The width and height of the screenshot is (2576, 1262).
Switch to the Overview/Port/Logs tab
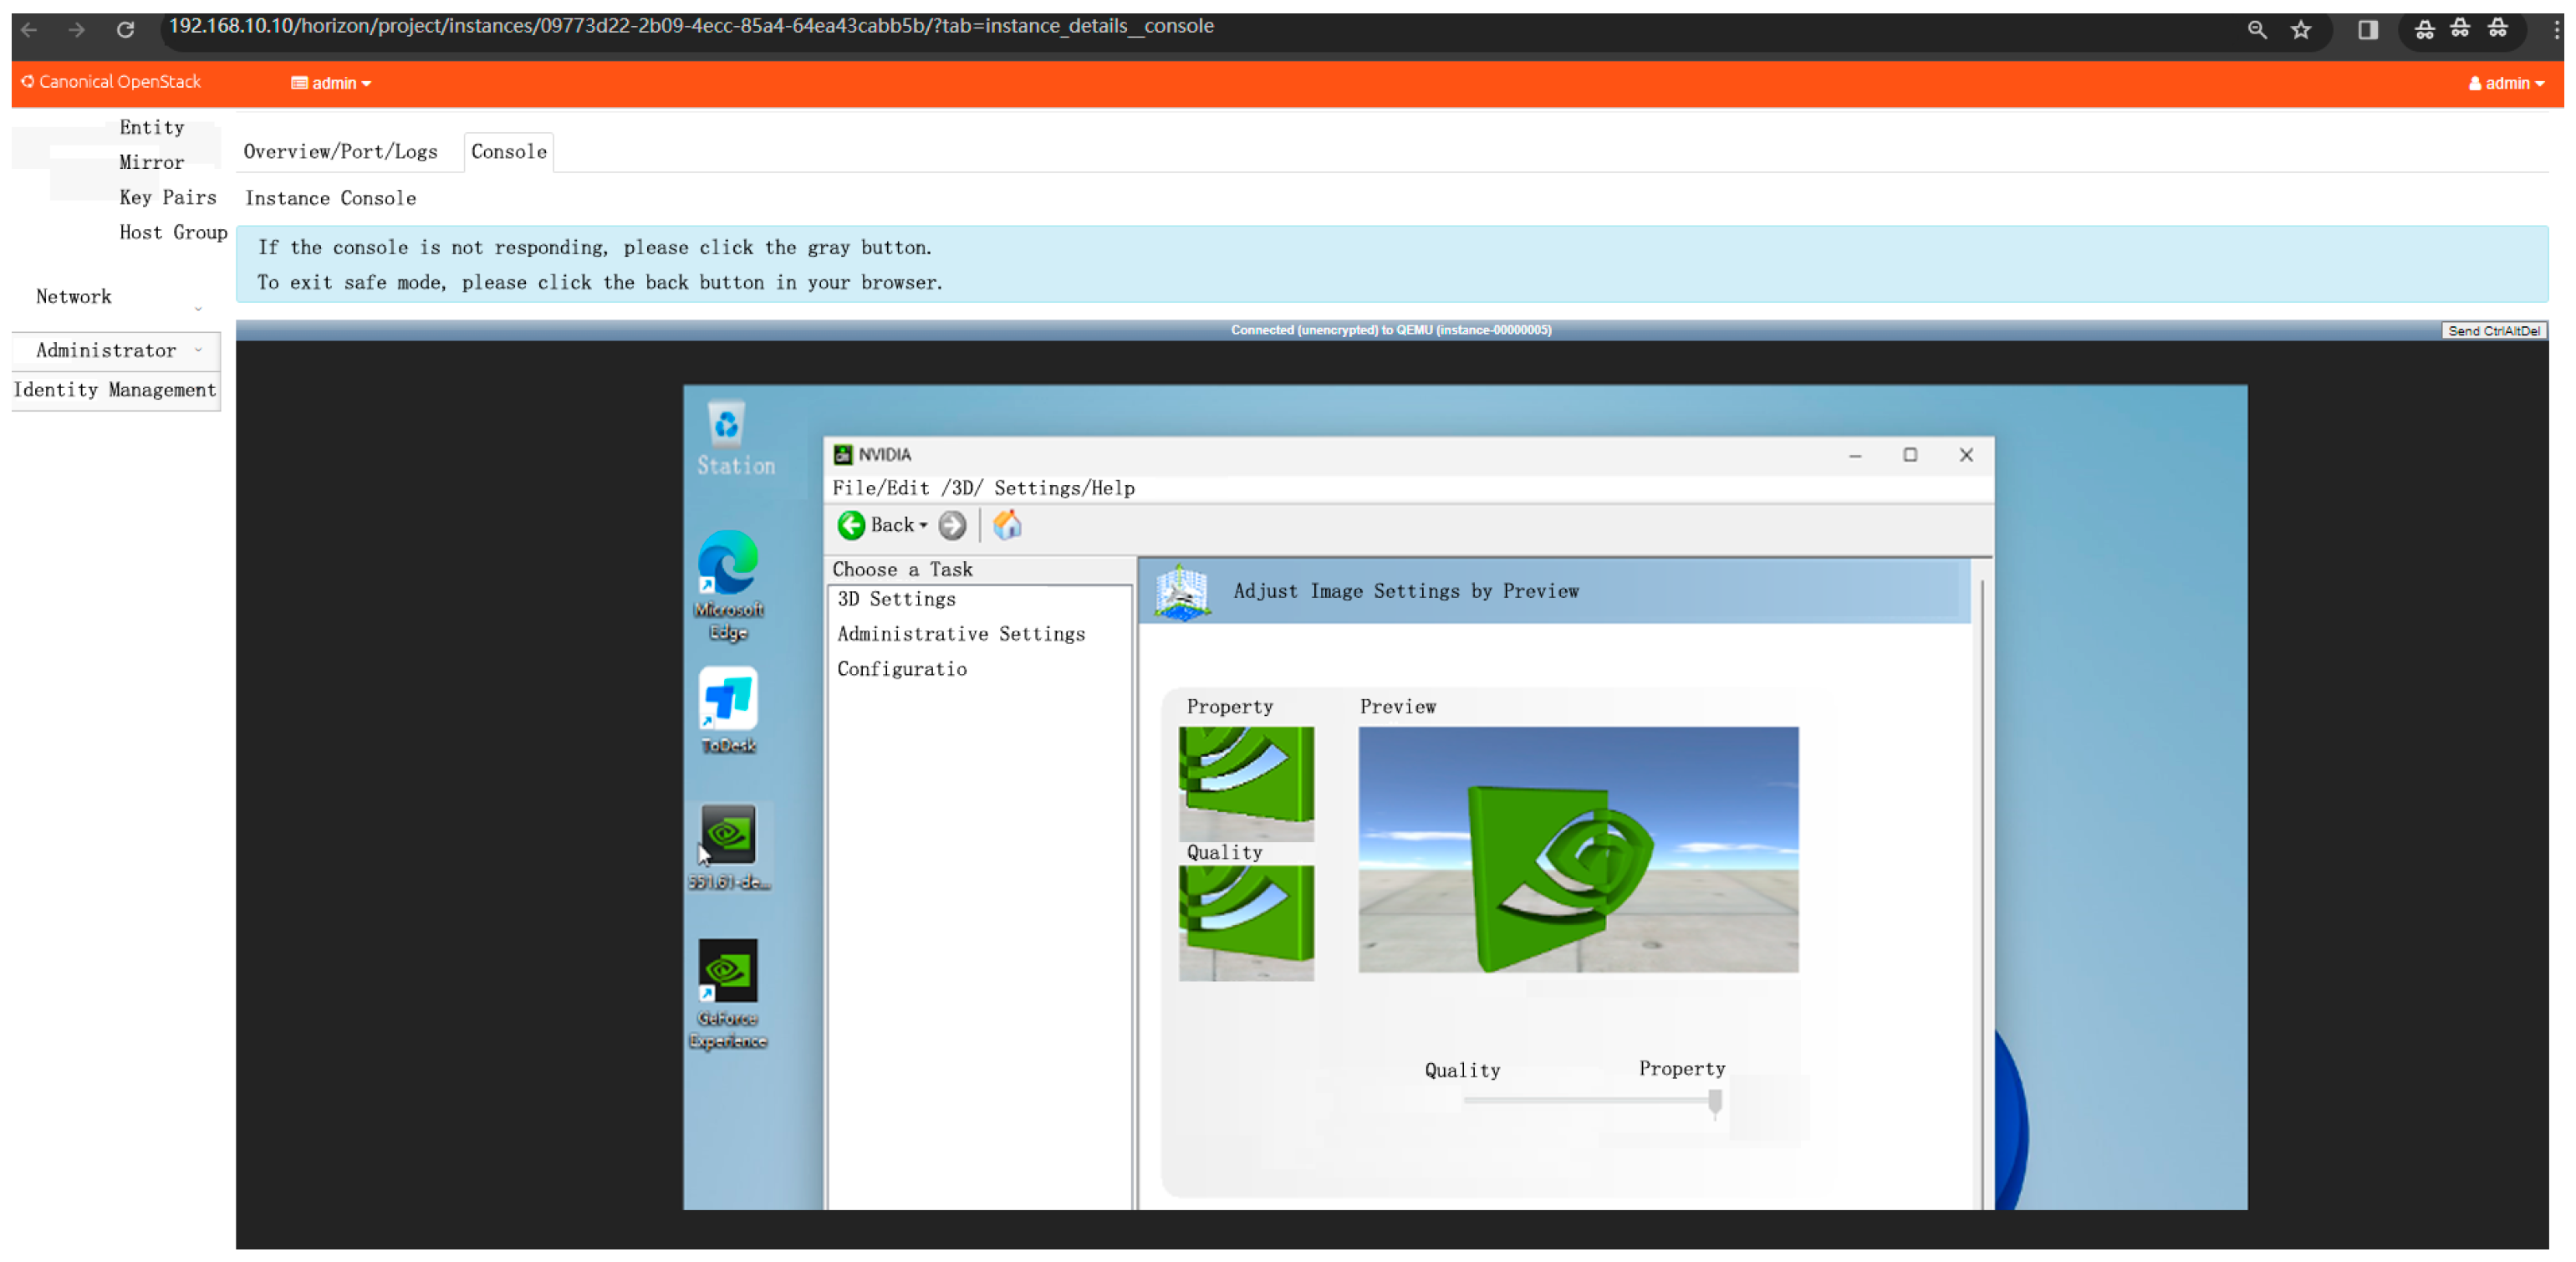point(340,151)
